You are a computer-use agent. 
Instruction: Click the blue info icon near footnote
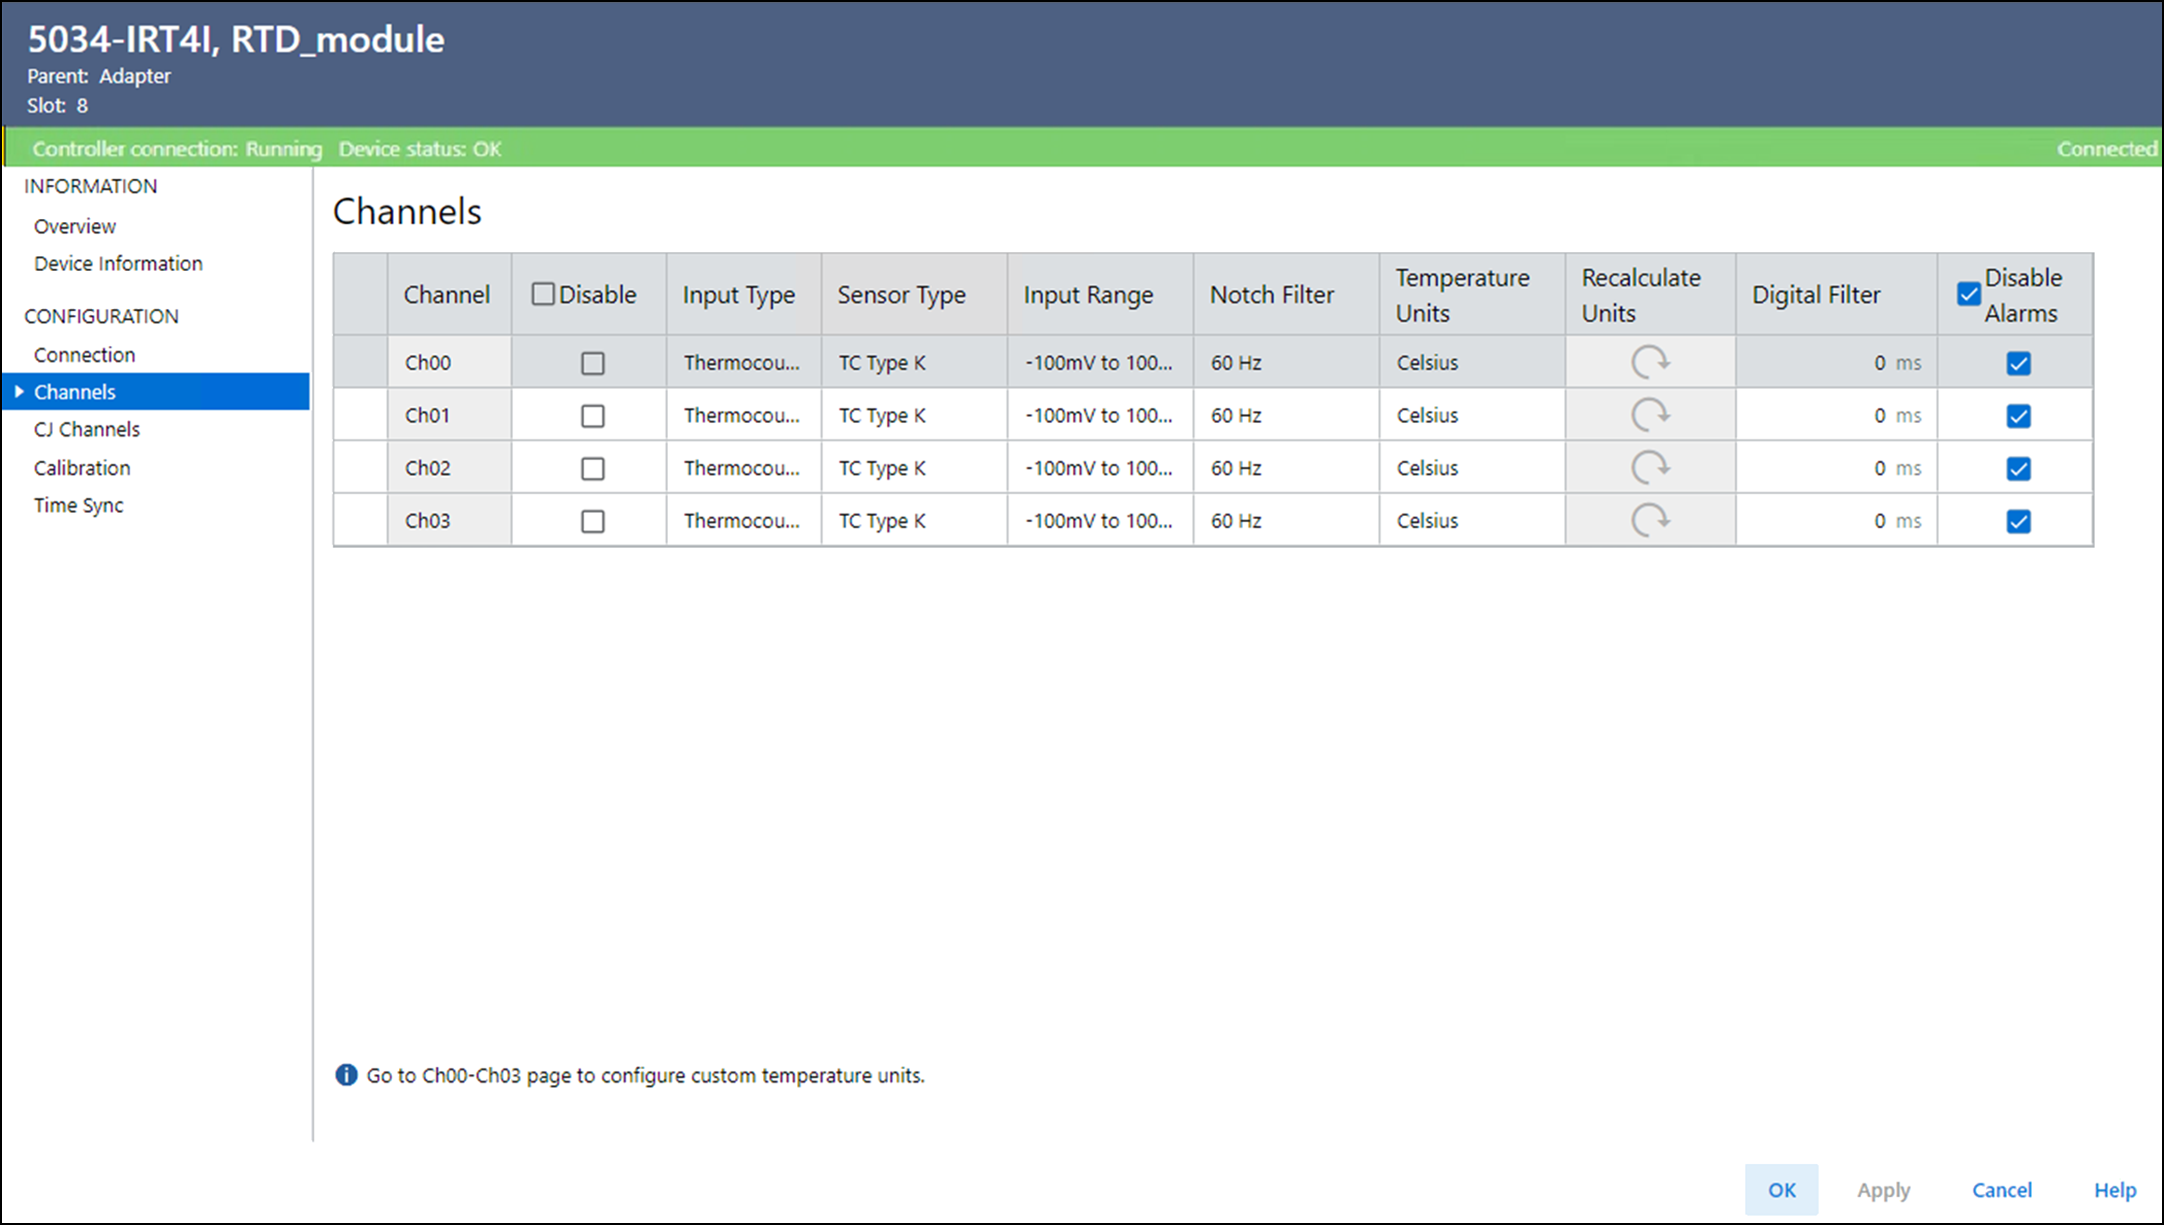(x=346, y=1075)
